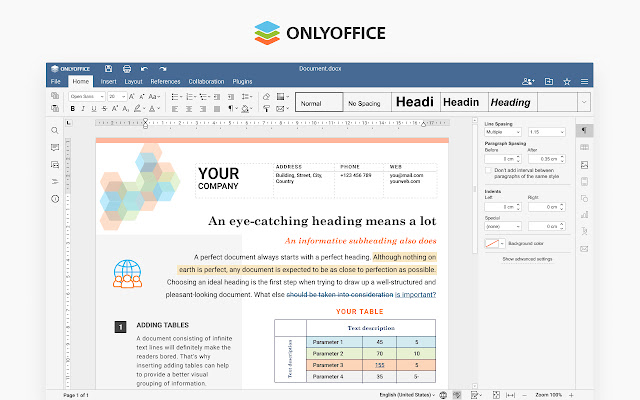Open the About info icon in left sidebar

(55, 199)
